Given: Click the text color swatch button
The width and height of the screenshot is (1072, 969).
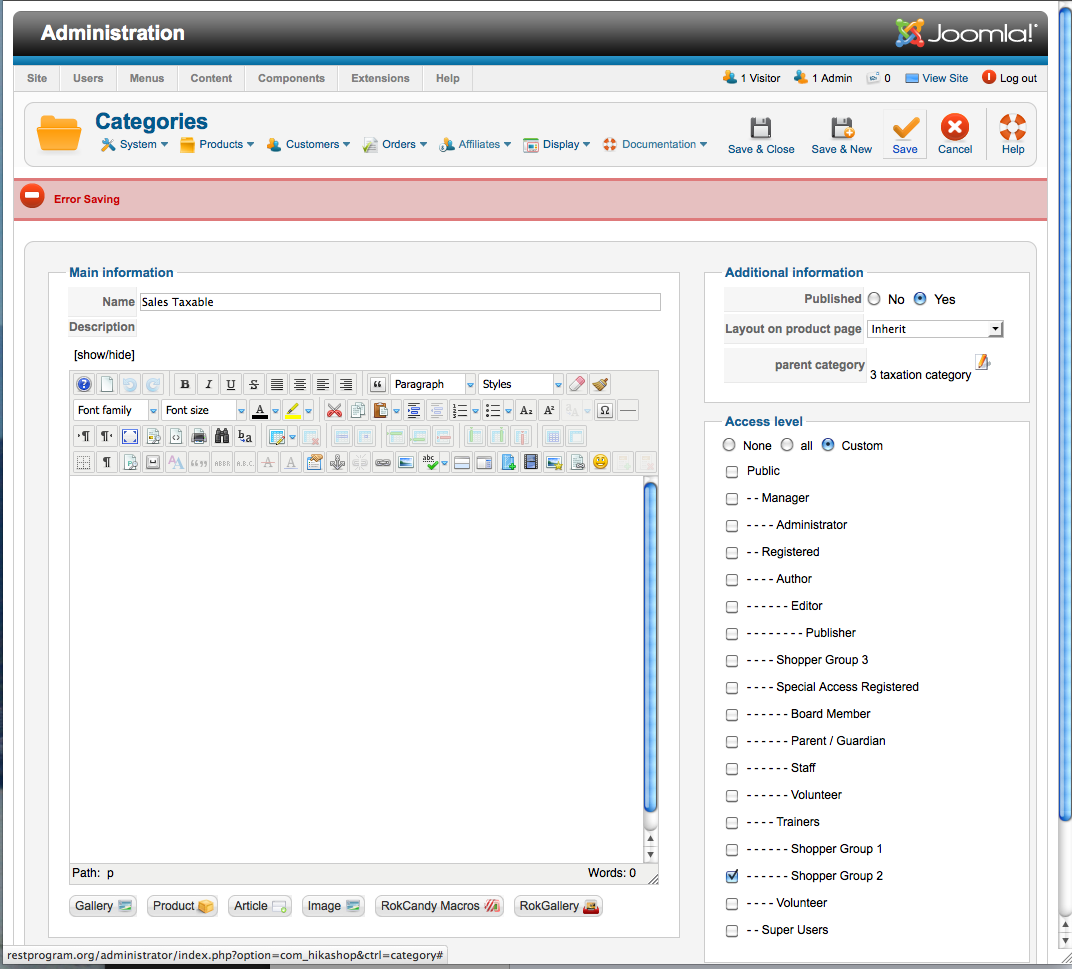Looking at the screenshot, I should pos(260,410).
